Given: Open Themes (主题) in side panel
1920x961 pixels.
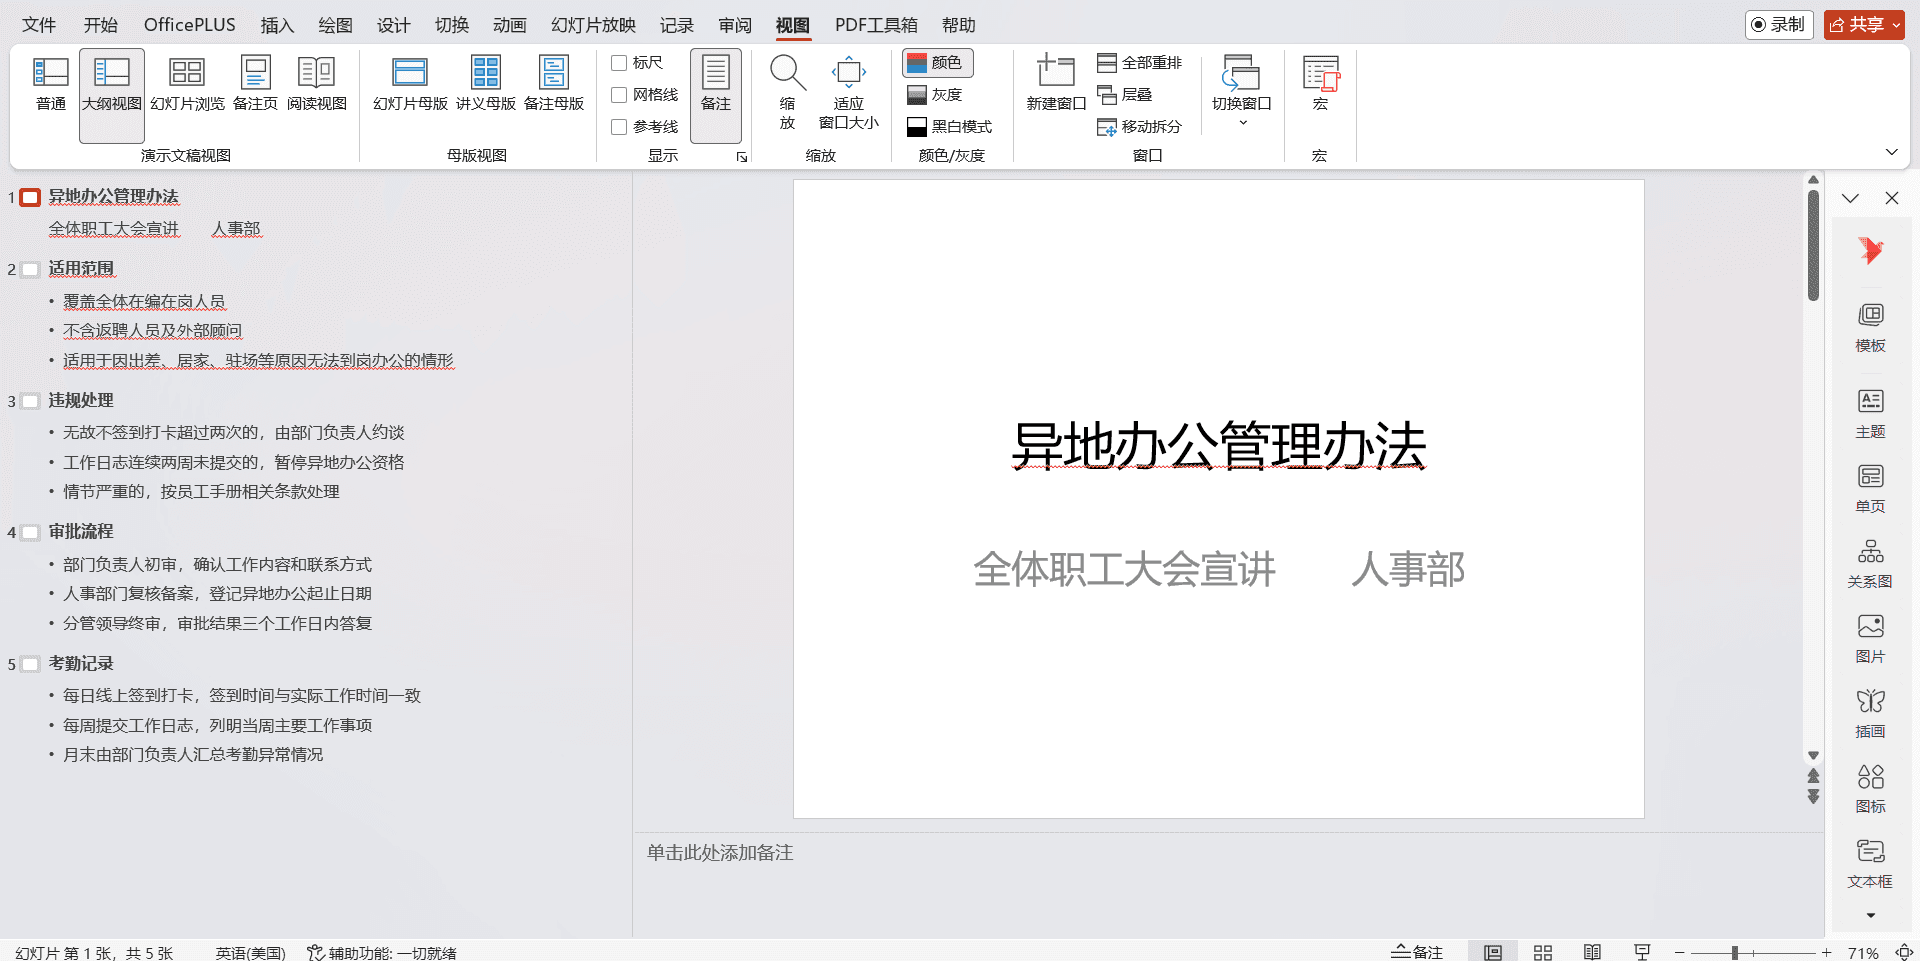Looking at the screenshot, I should [1870, 414].
